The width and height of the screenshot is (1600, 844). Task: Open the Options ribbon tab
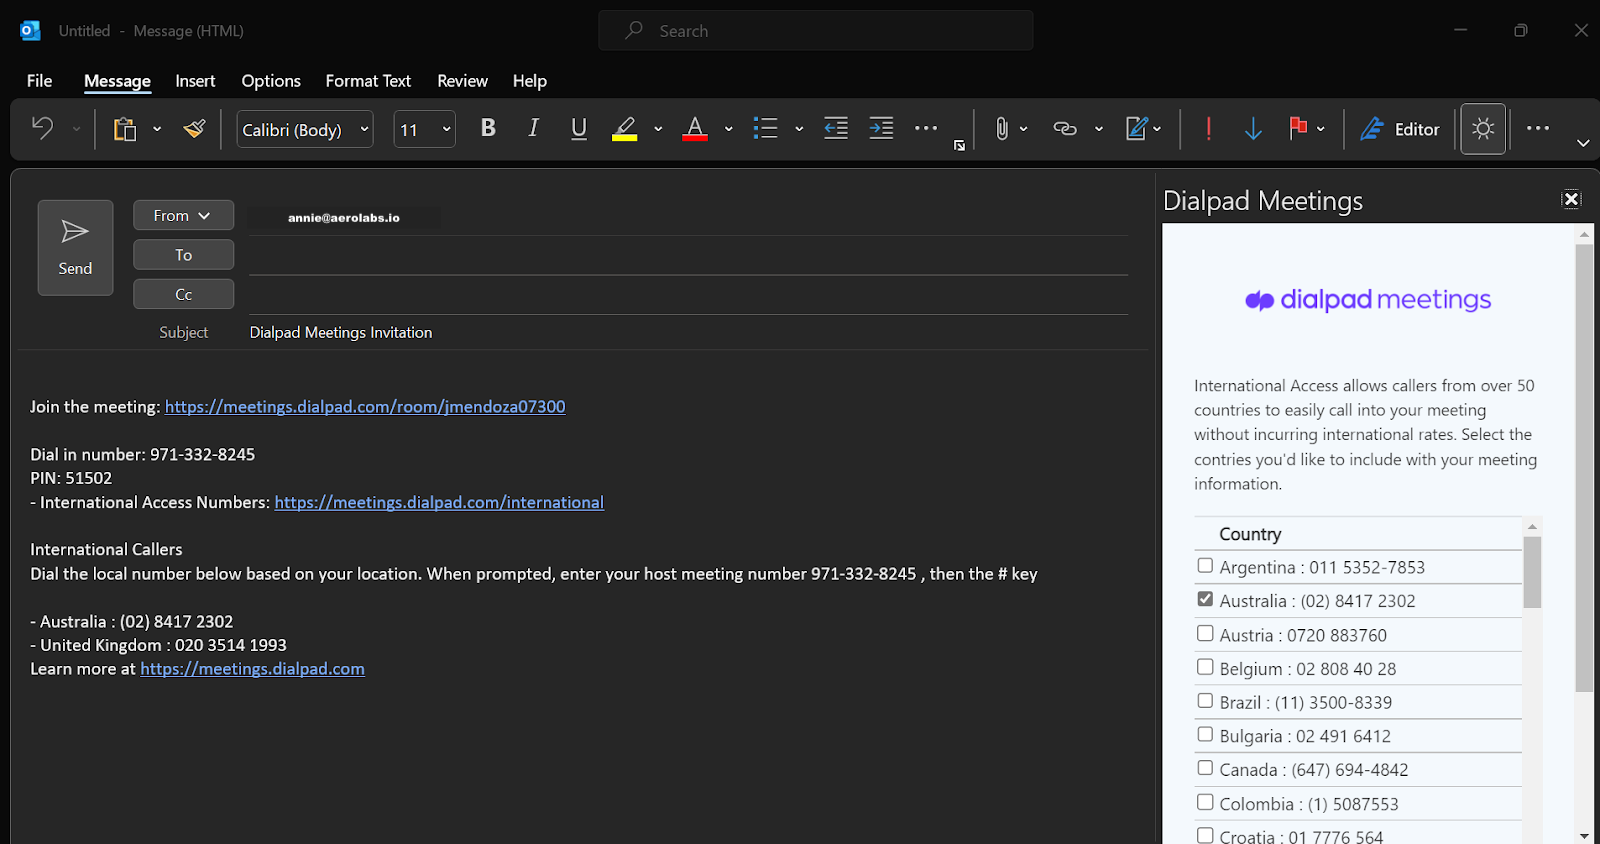click(x=271, y=81)
